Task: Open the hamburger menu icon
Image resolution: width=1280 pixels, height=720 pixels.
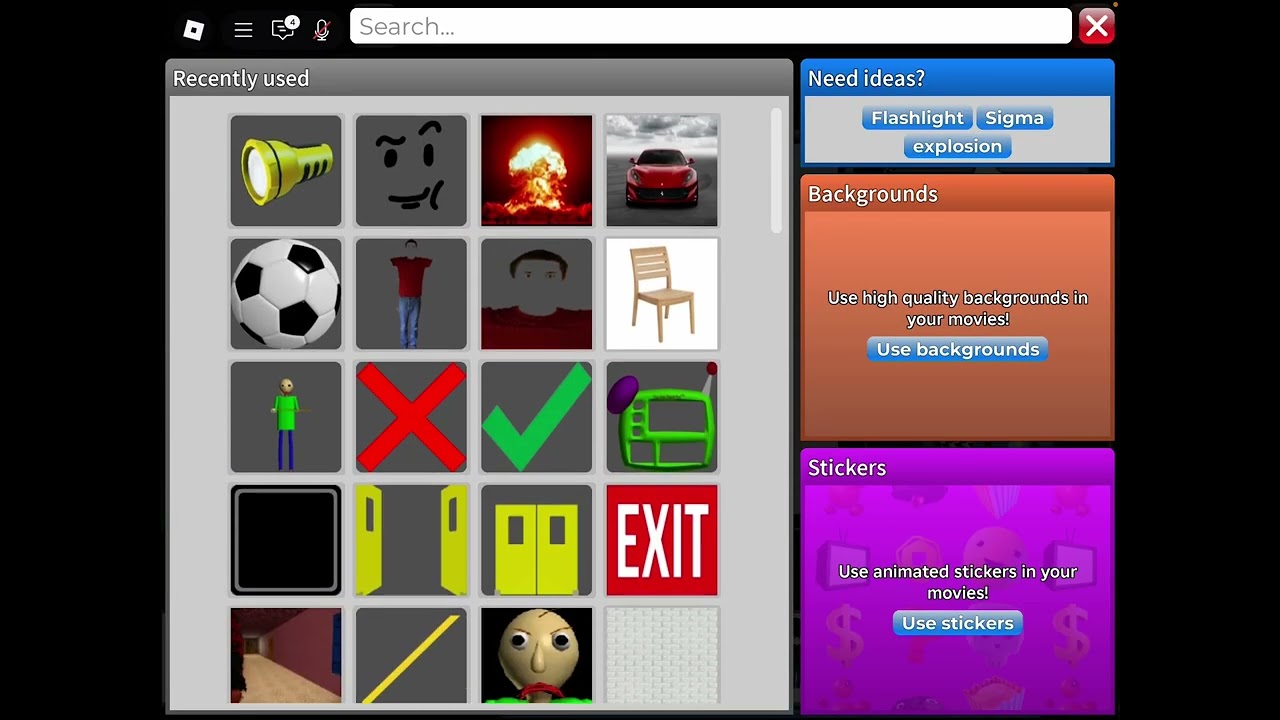Action: click(x=243, y=30)
